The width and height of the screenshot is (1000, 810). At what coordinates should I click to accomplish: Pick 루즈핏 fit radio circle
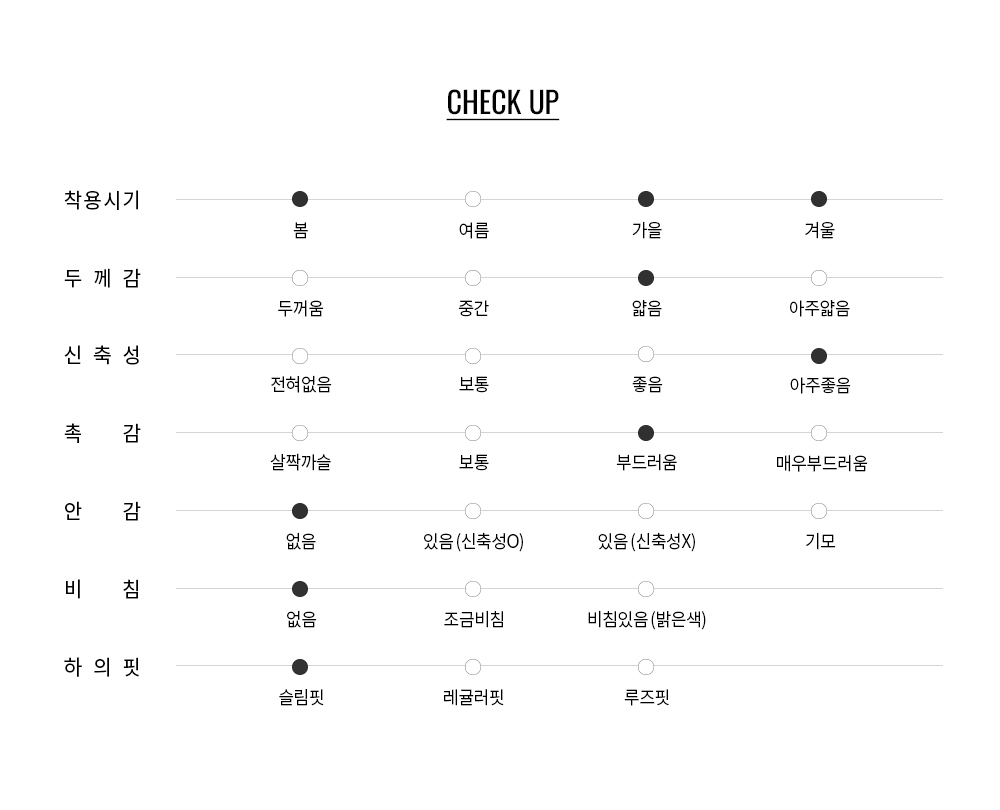click(646, 667)
